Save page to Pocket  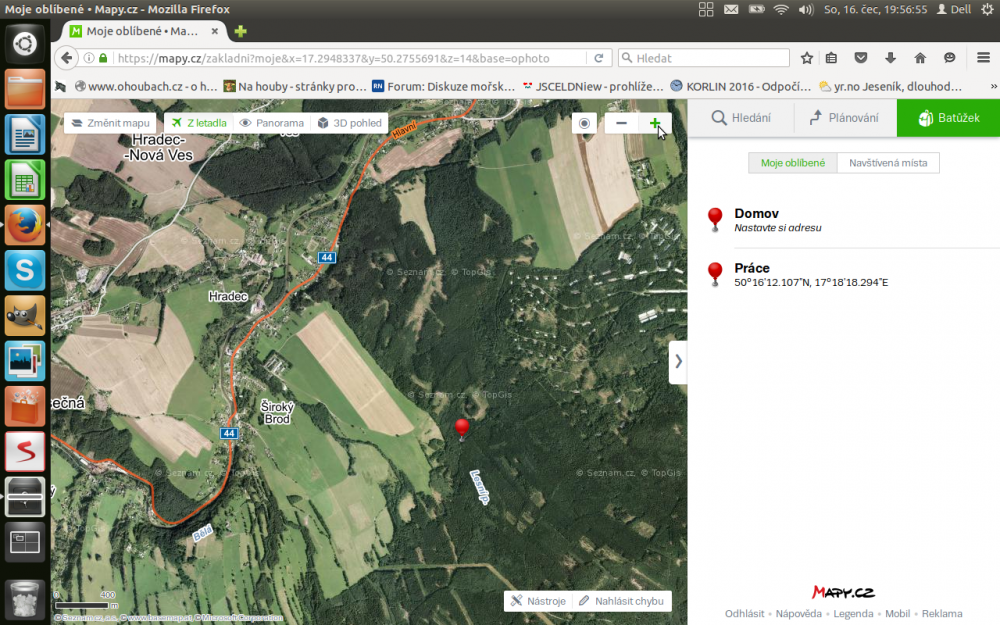click(860, 58)
